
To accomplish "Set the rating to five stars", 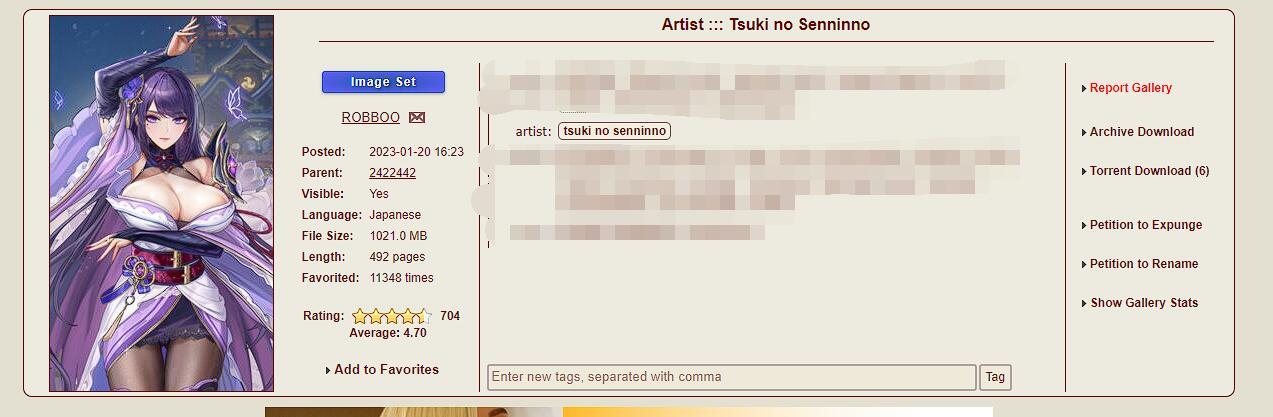I will (424, 316).
